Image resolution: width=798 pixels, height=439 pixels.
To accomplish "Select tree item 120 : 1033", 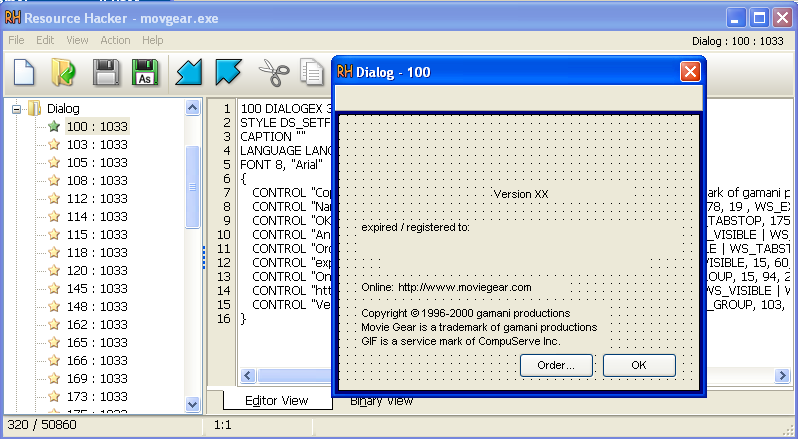I will tap(97, 271).
